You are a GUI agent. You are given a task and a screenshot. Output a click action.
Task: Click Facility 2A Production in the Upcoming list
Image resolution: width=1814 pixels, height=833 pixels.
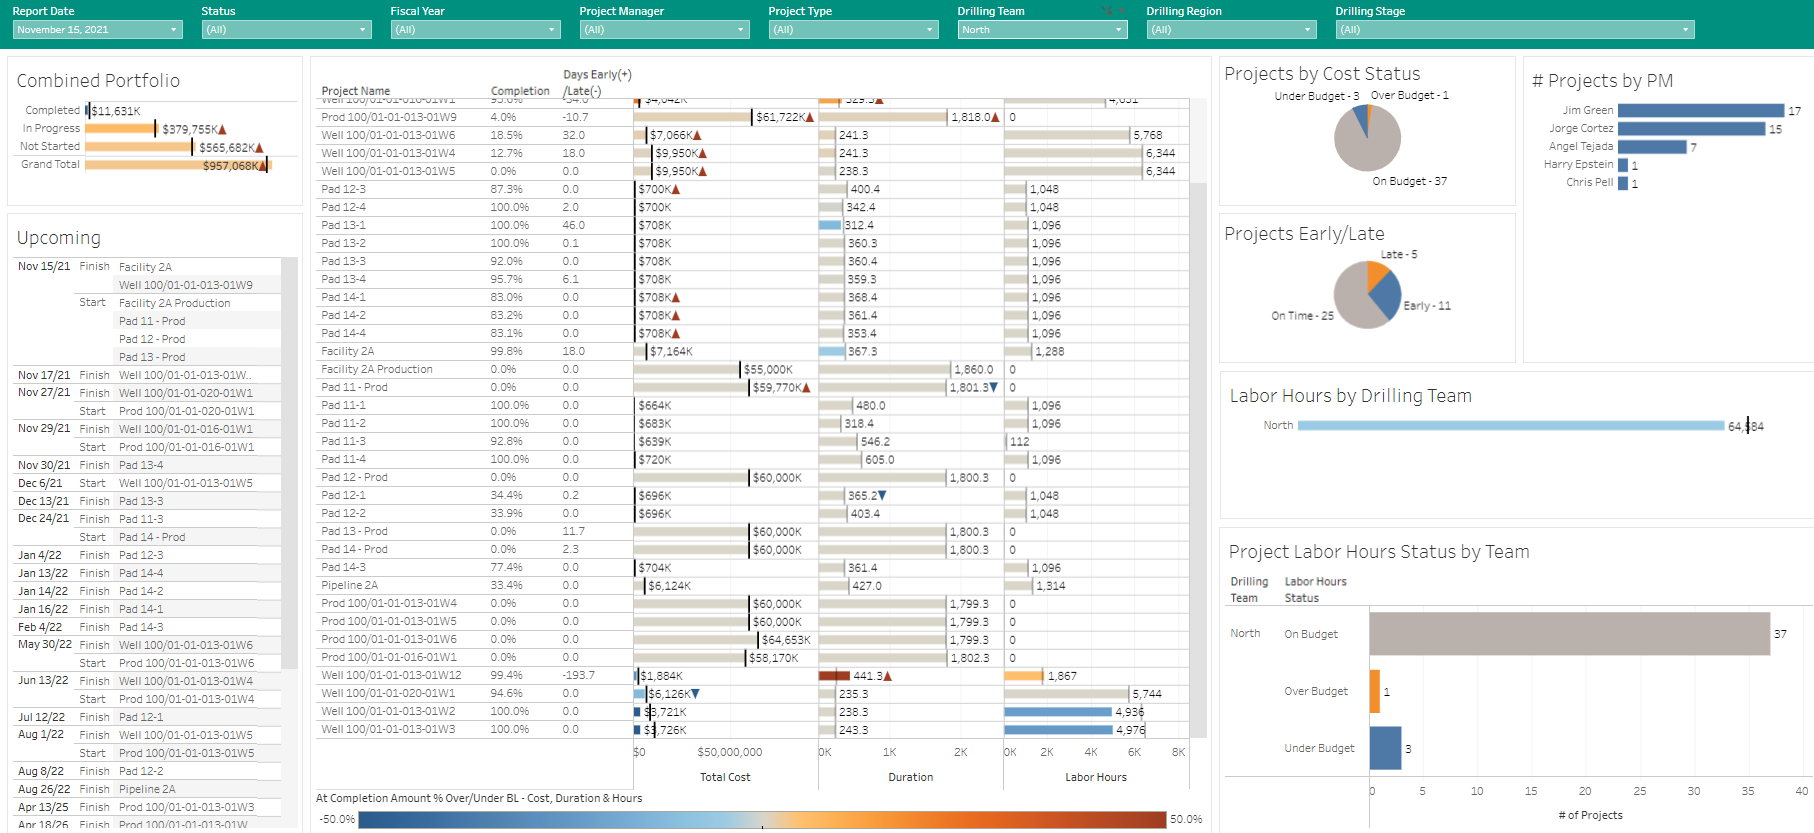tap(174, 303)
